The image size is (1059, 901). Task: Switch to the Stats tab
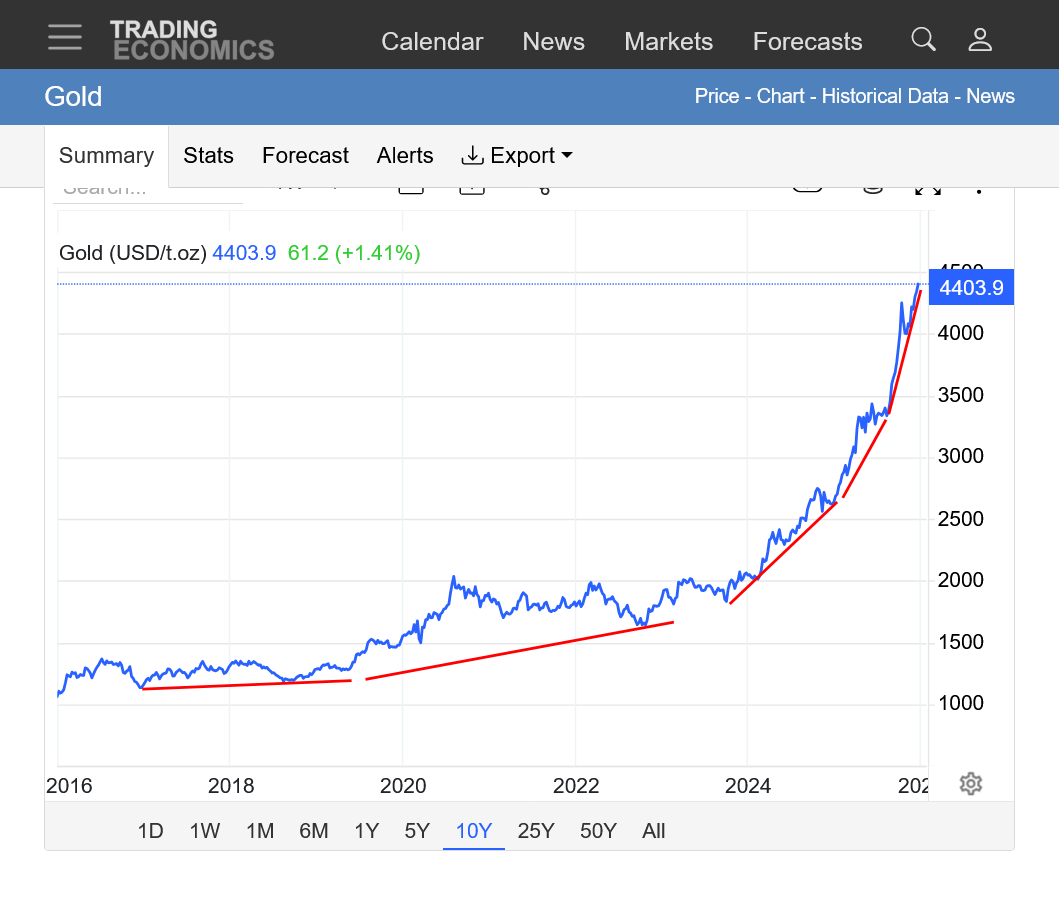pyautogui.click(x=208, y=156)
